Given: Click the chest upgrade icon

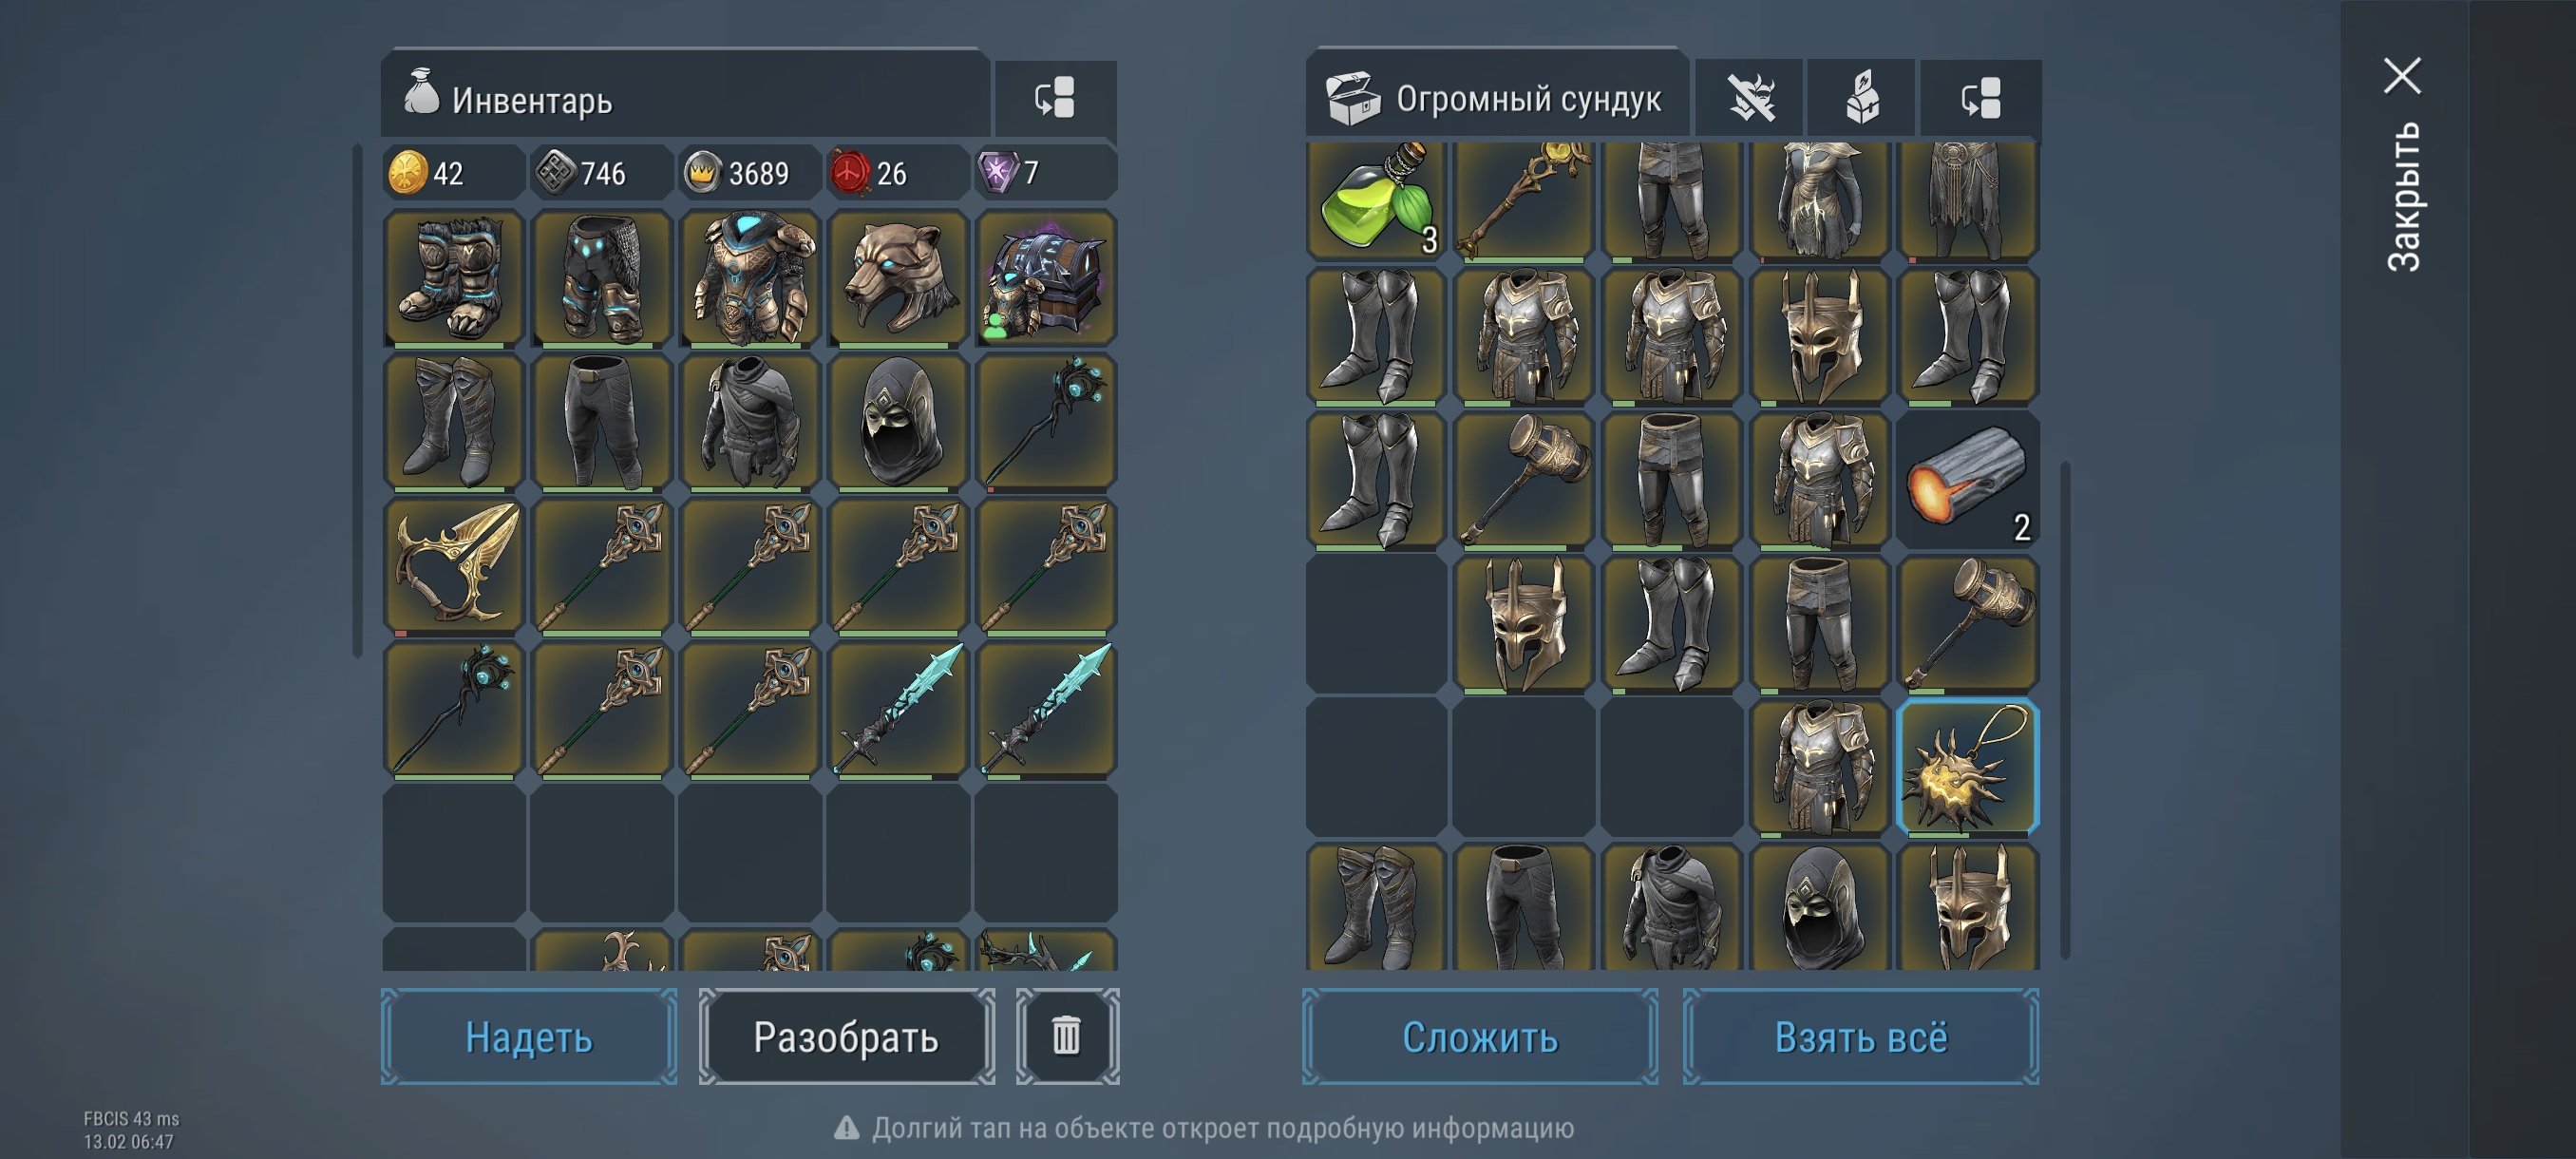Looking at the screenshot, I should pyautogui.click(x=1862, y=98).
